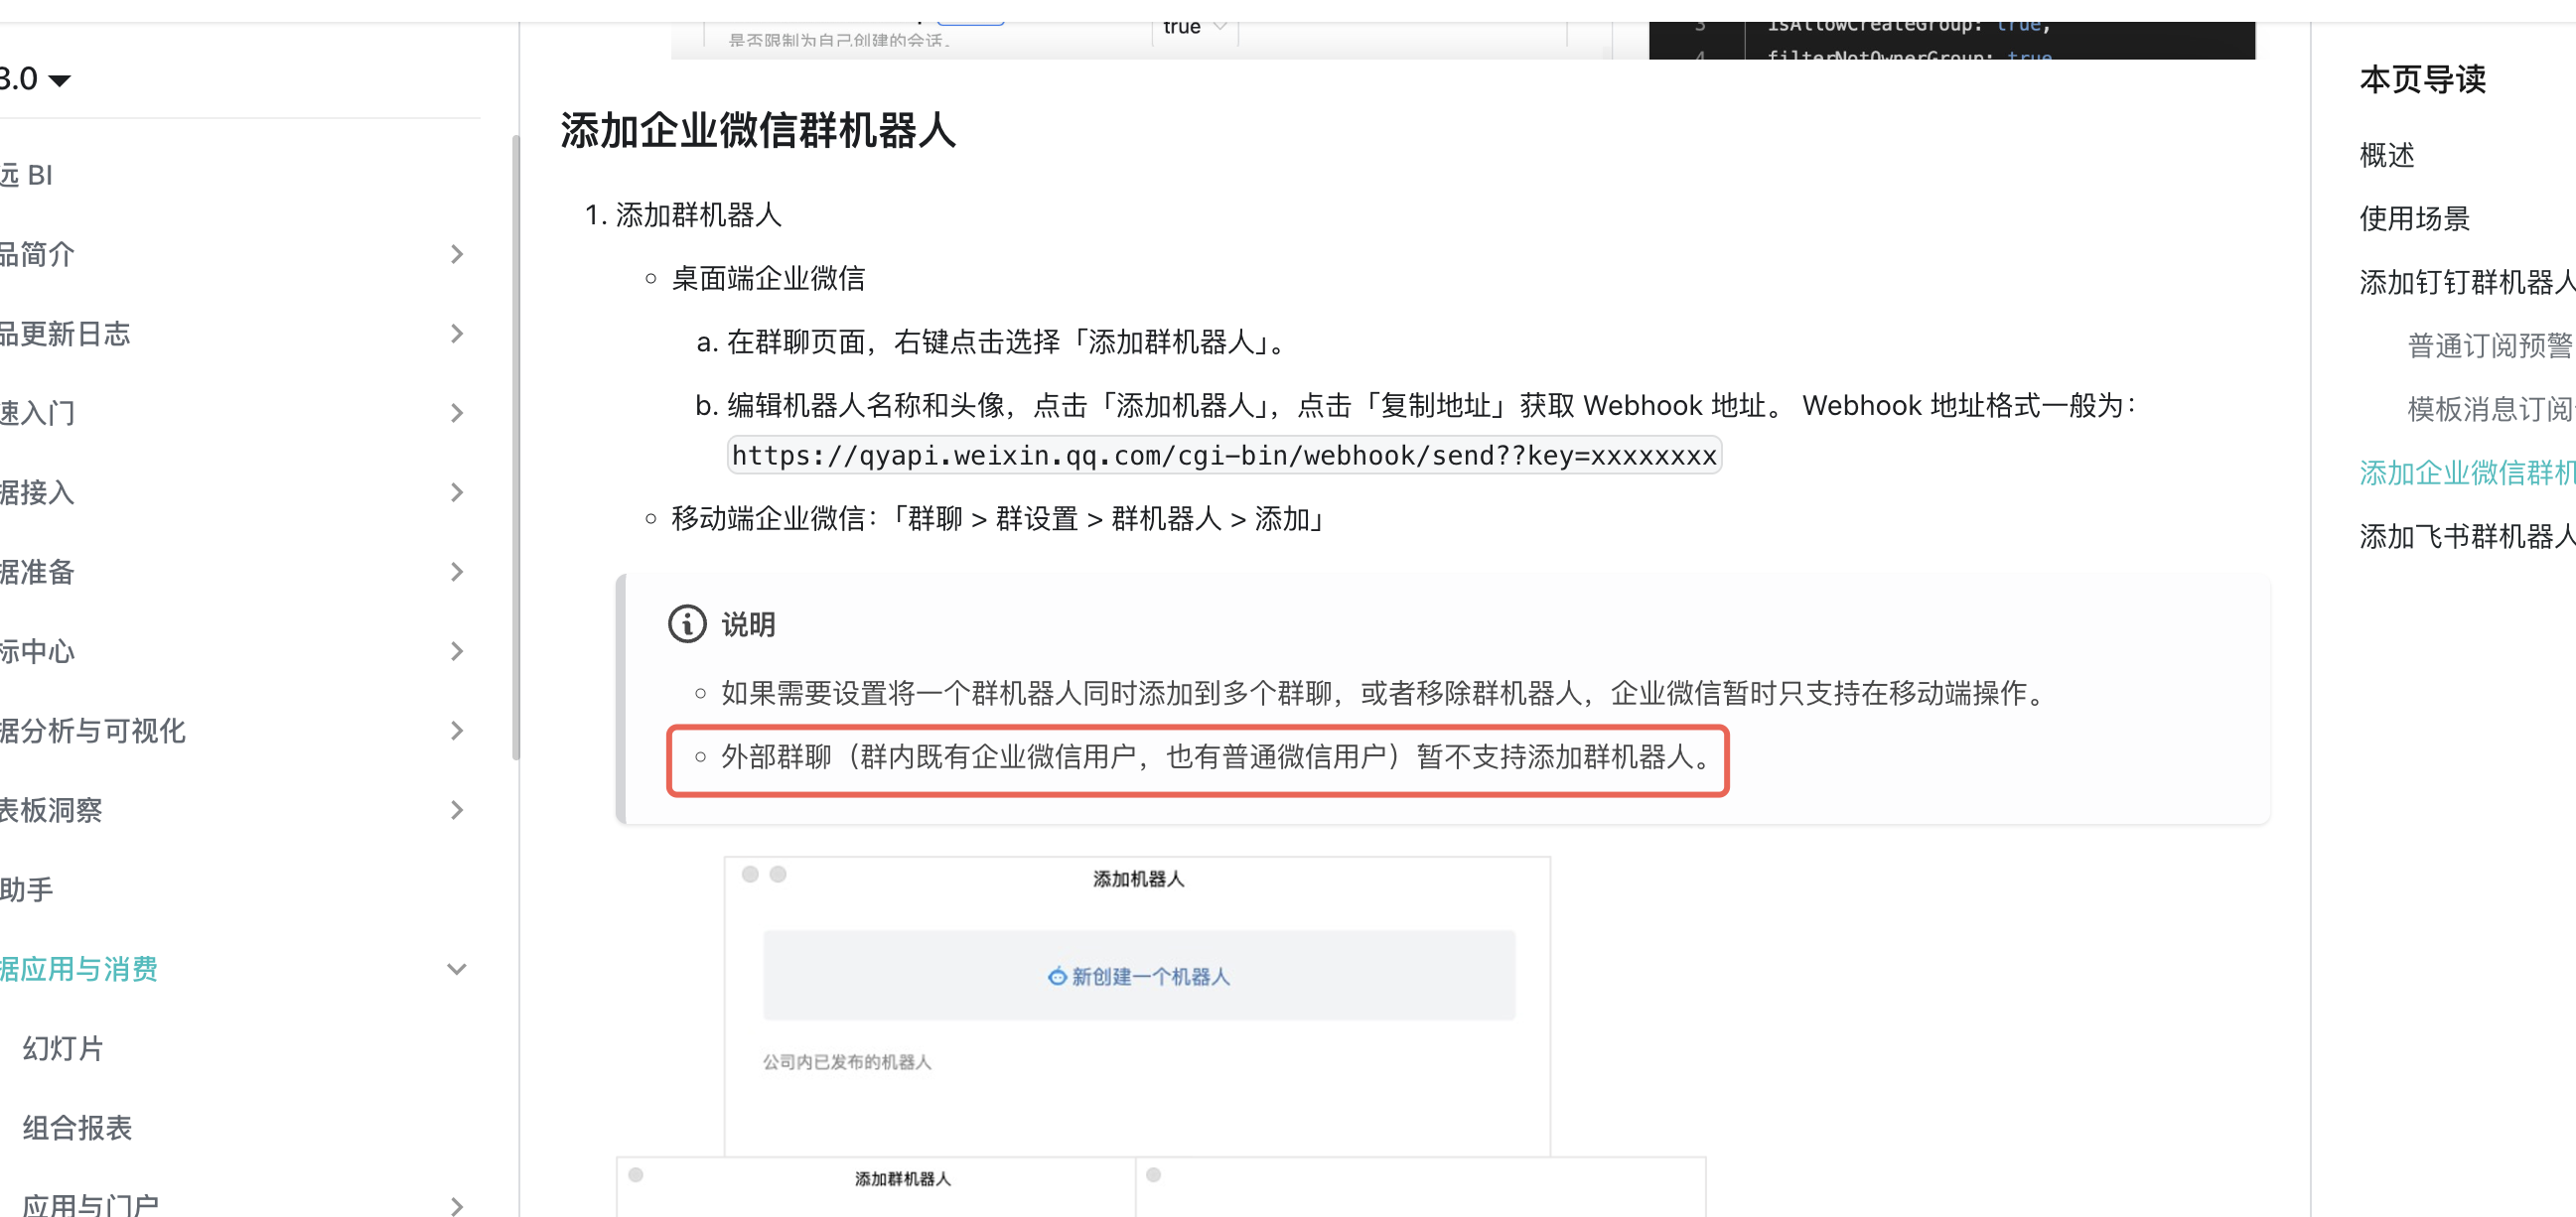Open the version dropdown arrow next to 3.0
The width and height of the screenshot is (2576, 1217).
[60, 80]
